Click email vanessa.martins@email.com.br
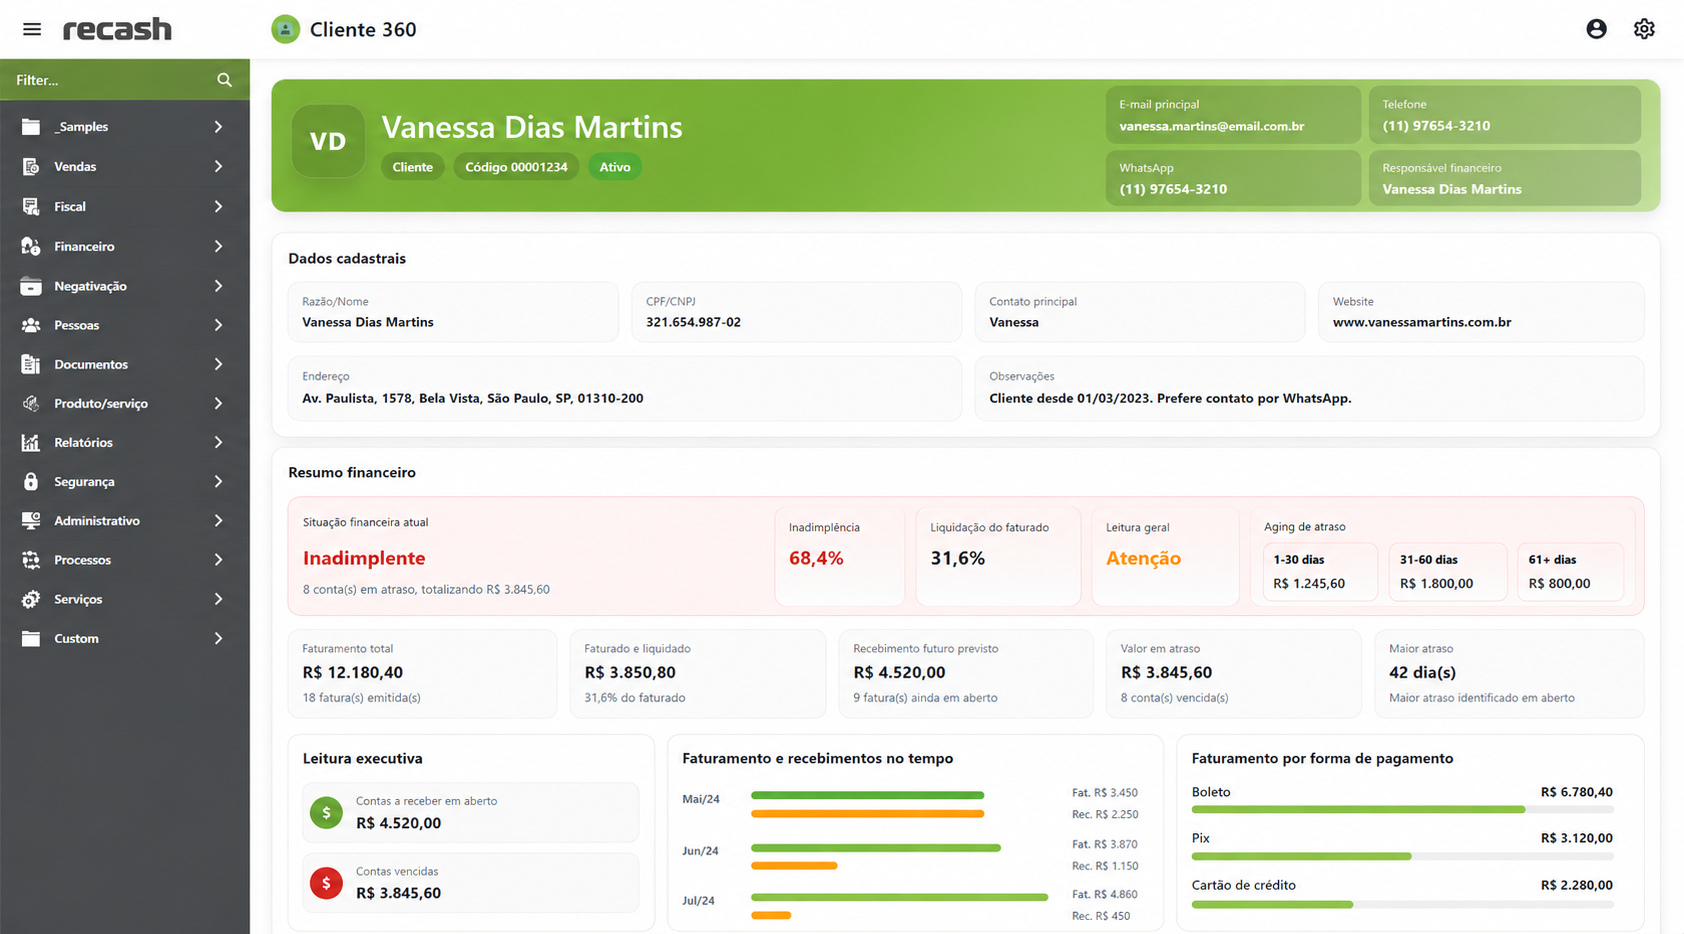This screenshot has width=1684, height=934. pos(1211,126)
